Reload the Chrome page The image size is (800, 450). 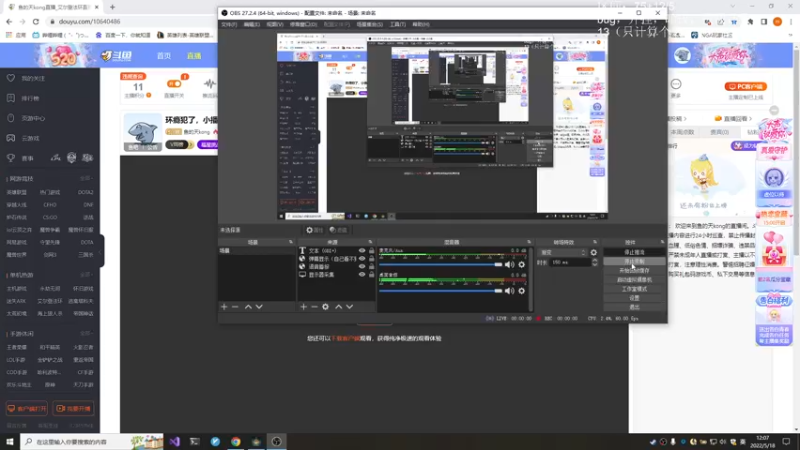coord(36,21)
